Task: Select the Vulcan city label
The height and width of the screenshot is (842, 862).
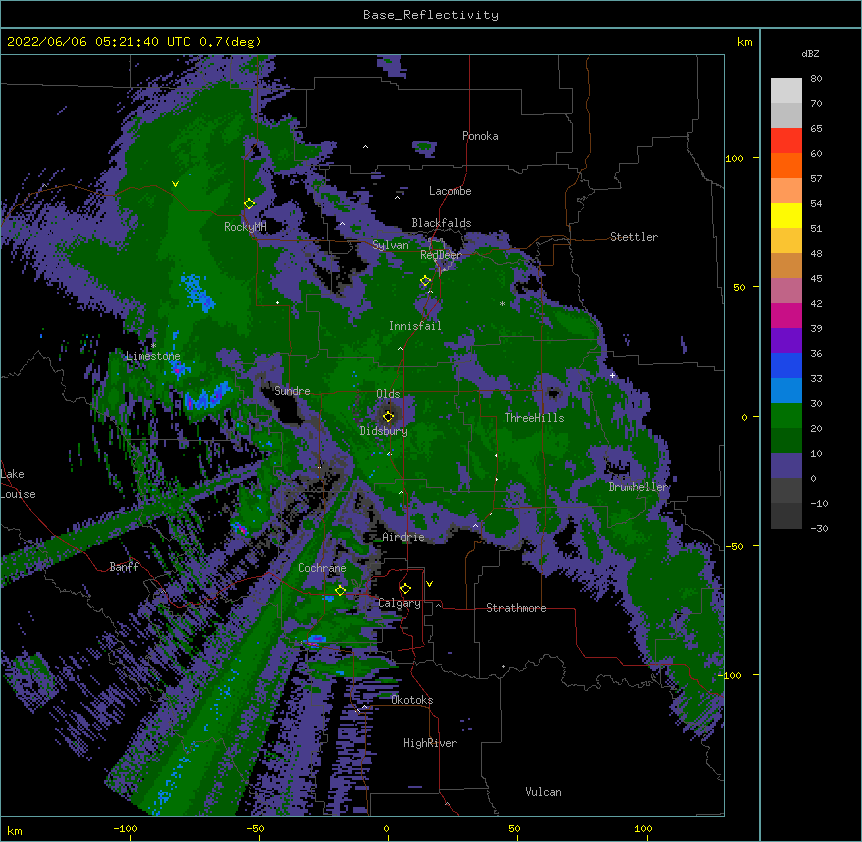Action: point(543,792)
